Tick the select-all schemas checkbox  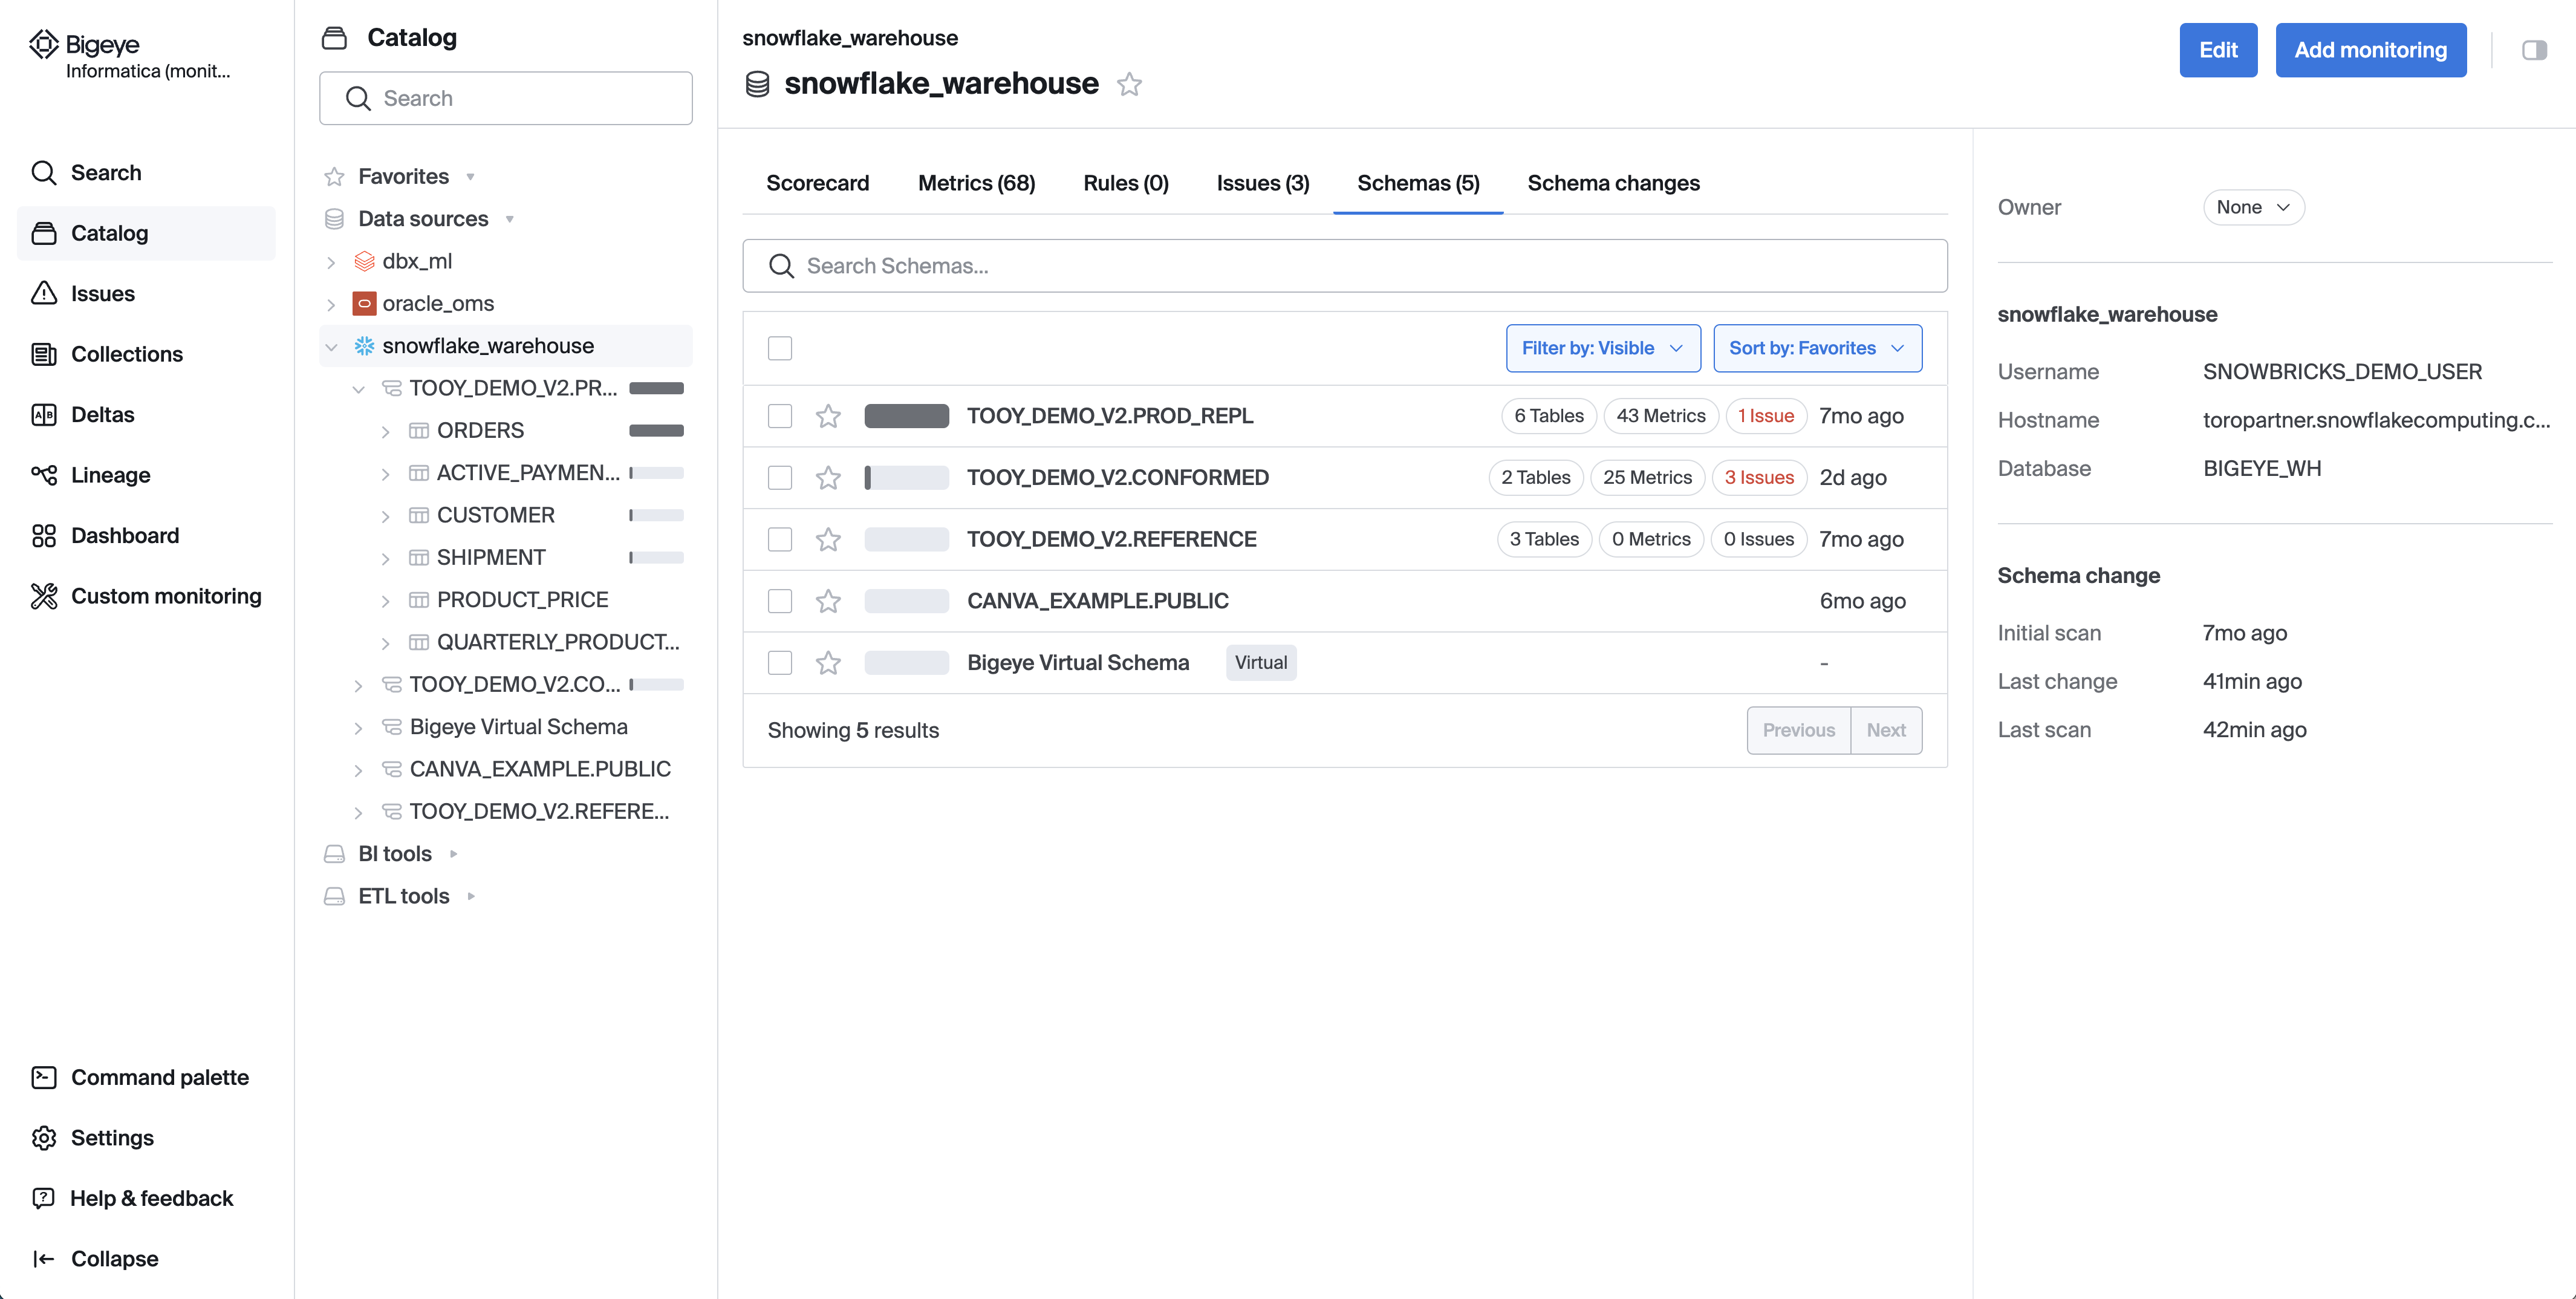coord(780,348)
